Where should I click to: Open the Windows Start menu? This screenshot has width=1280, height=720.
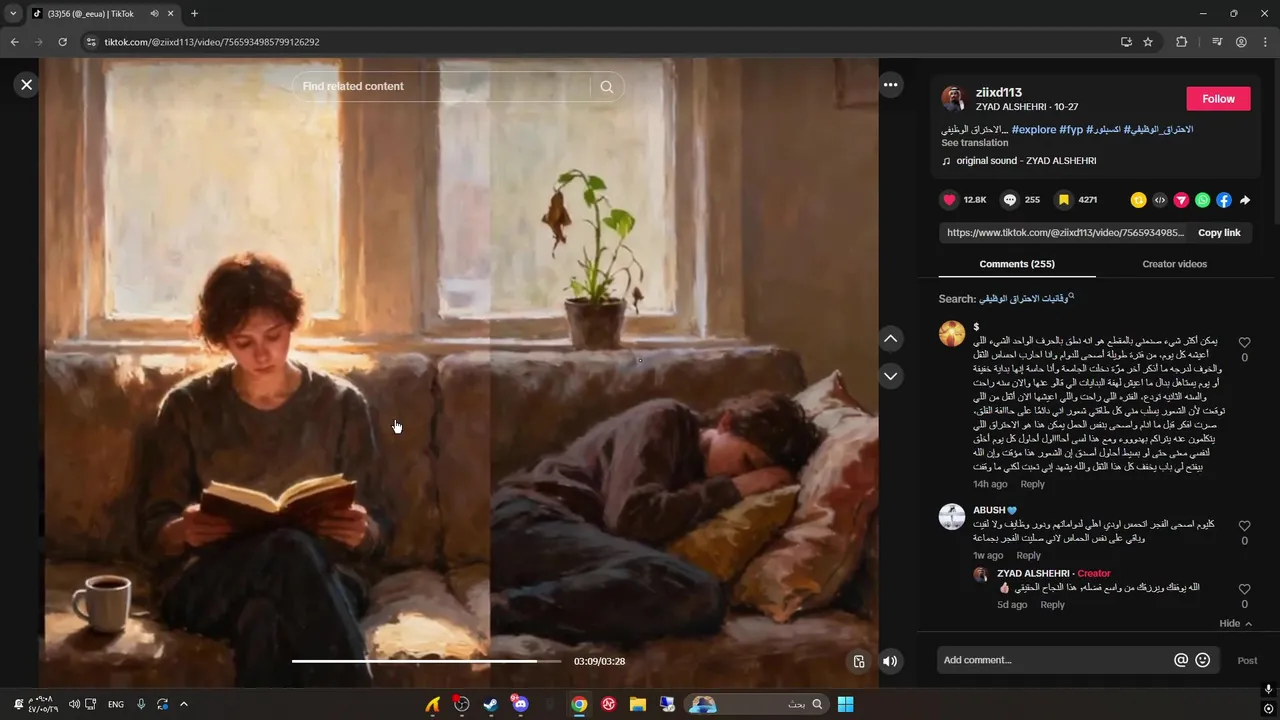click(x=845, y=704)
